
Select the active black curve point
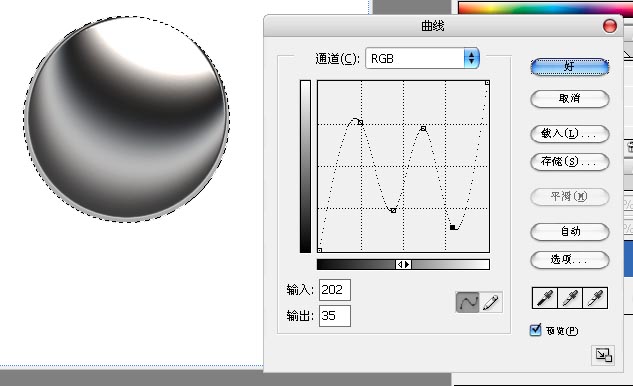tap(453, 228)
